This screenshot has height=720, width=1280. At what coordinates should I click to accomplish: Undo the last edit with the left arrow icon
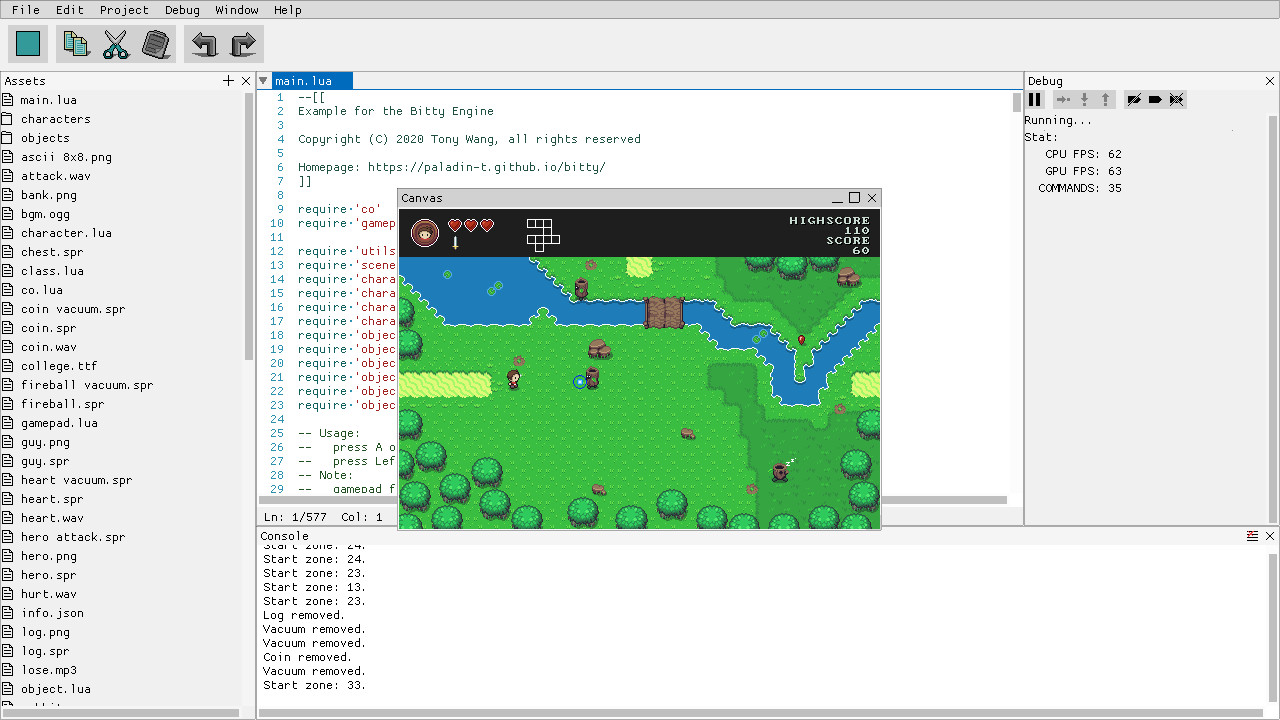[201, 43]
